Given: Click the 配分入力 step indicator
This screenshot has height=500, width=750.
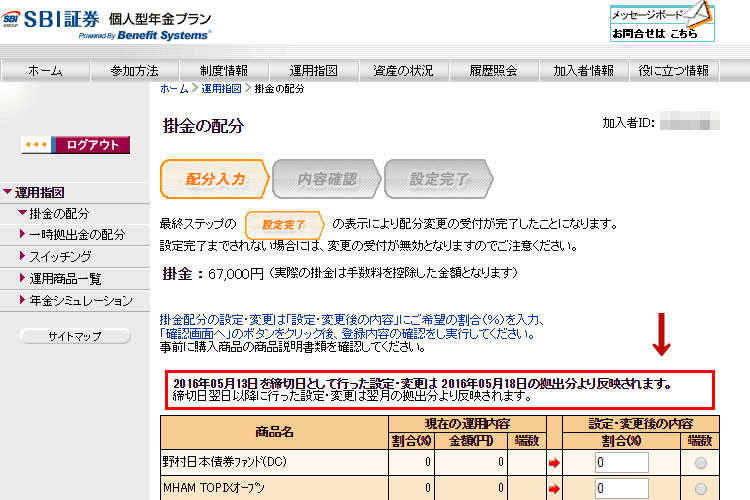Looking at the screenshot, I should (215, 179).
